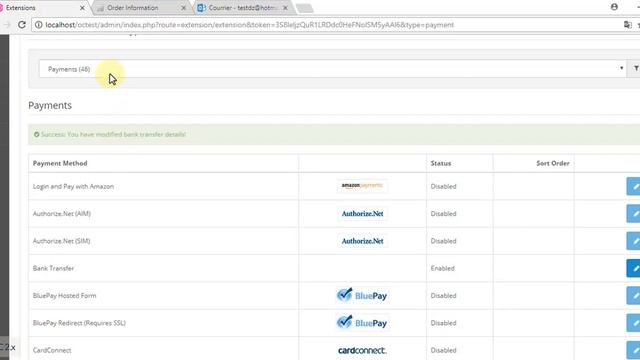Click the BluePay Redirect (Requires SSL) name
The height and width of the screenshot is (360, 640).
[79, 323]
